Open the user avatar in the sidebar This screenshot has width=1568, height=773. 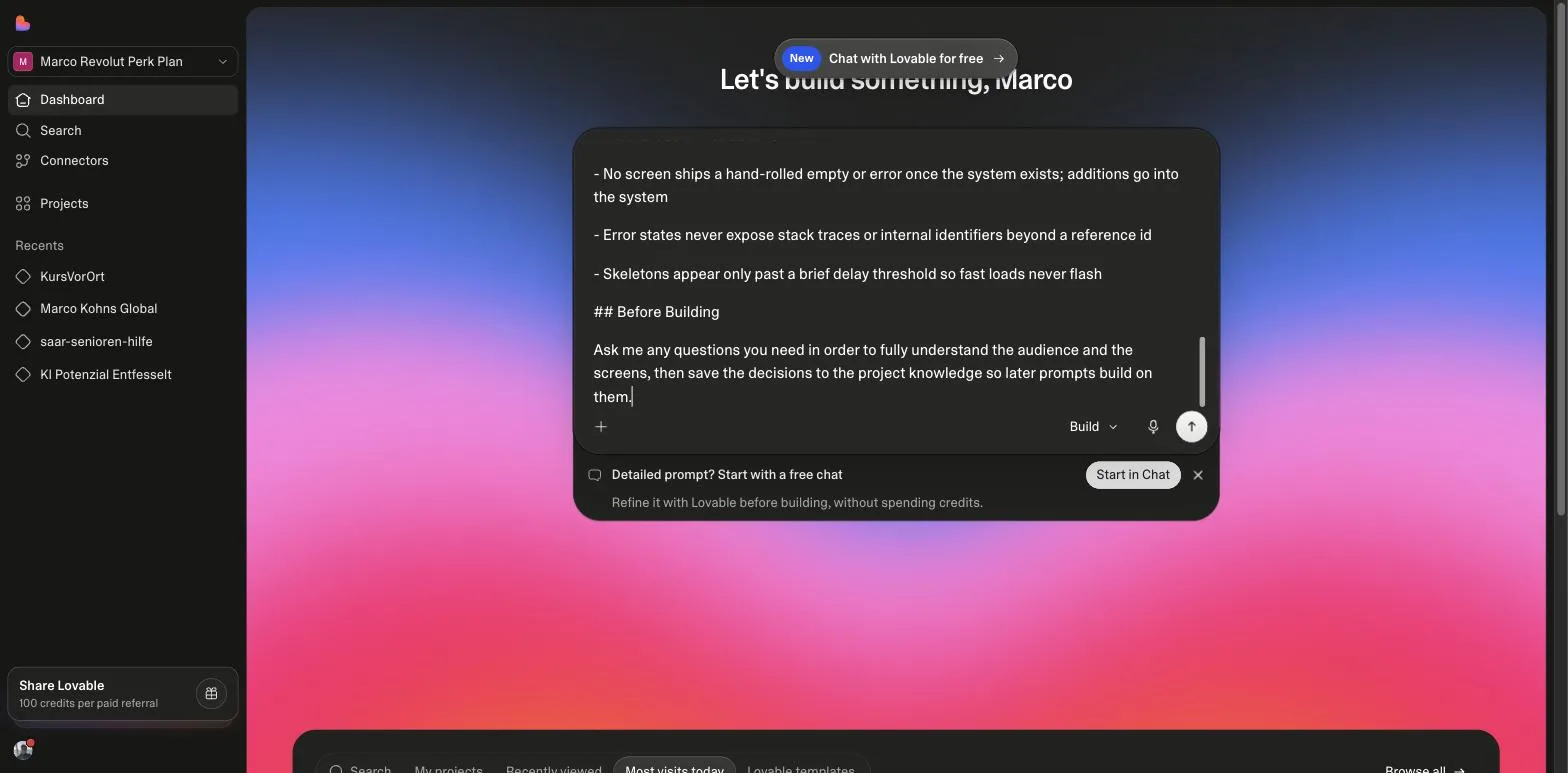pos(23,750)
